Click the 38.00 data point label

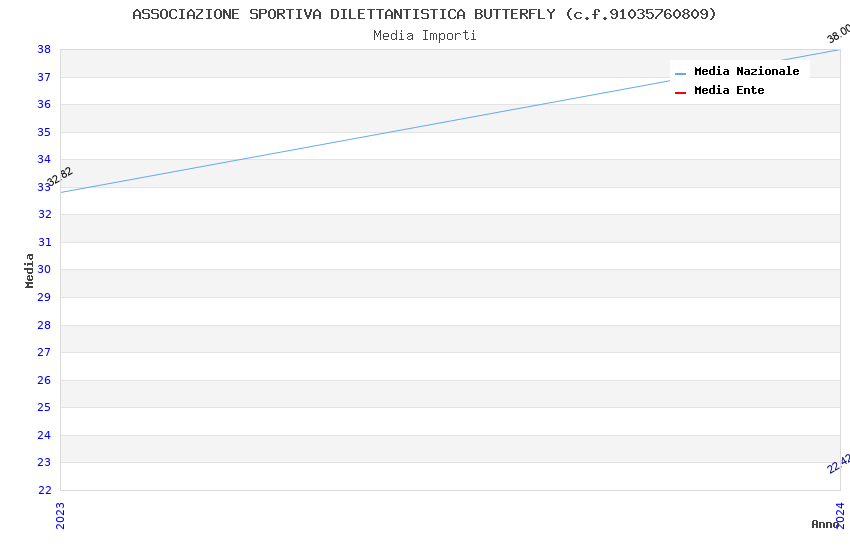(x=838, y=32)
